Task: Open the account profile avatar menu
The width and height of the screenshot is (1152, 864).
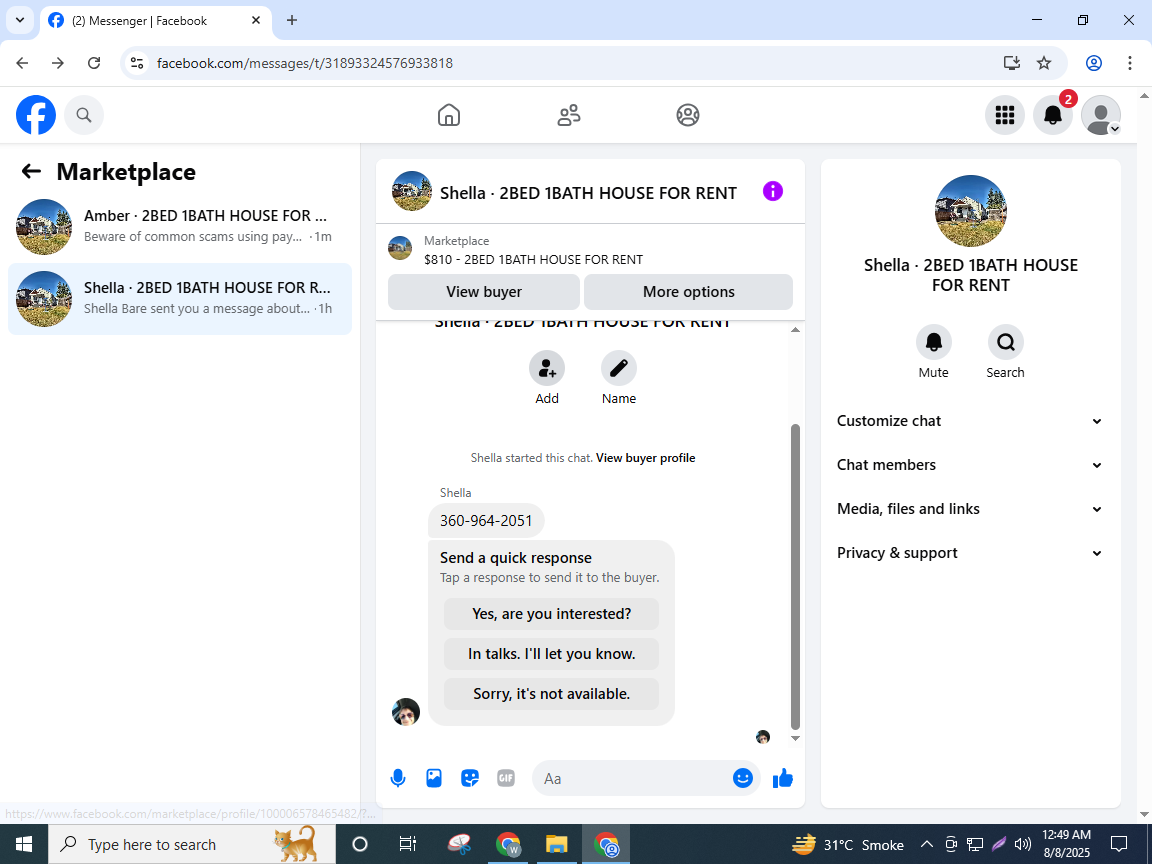Action: tap(1101, 115)
